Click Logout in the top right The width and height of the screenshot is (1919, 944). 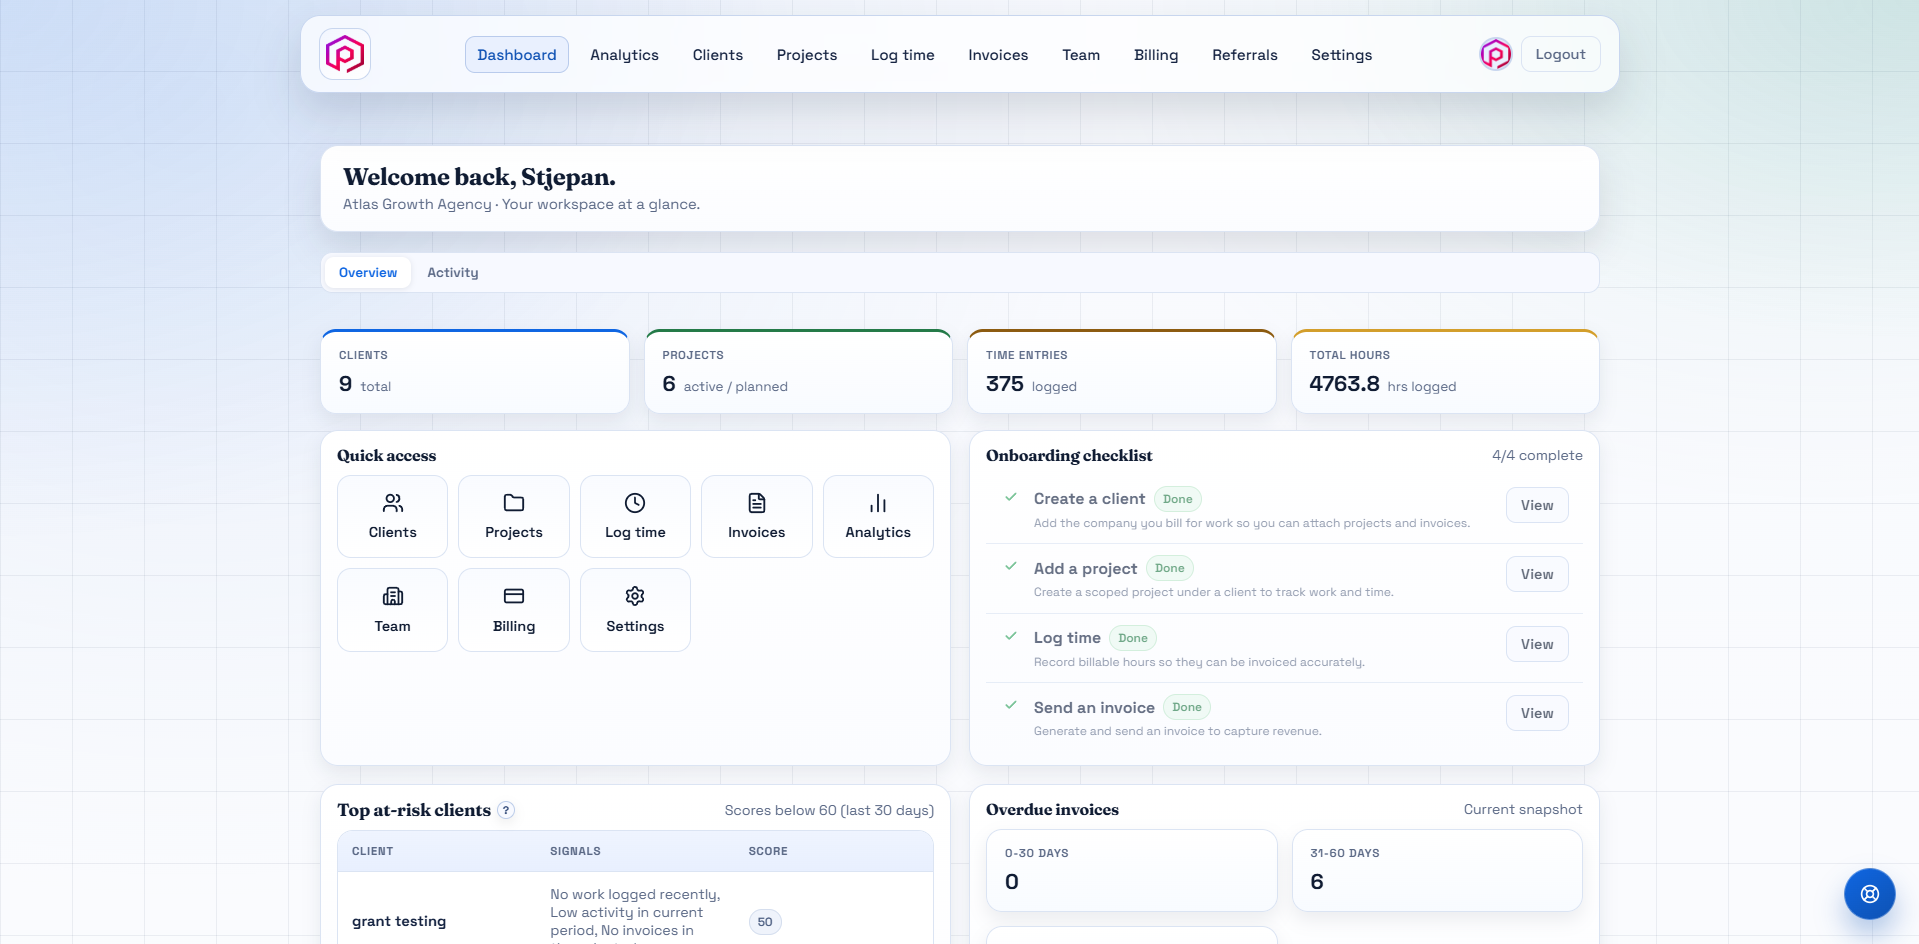click(1559, 54)
